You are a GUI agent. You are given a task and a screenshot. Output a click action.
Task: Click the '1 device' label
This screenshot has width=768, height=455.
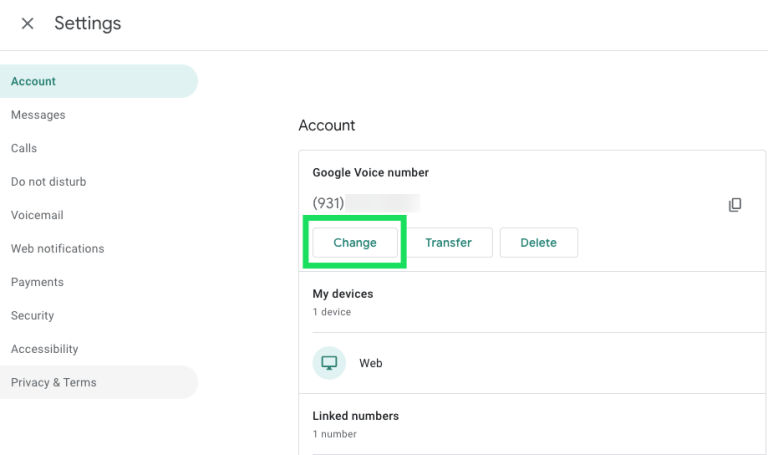tap(332, 311)
